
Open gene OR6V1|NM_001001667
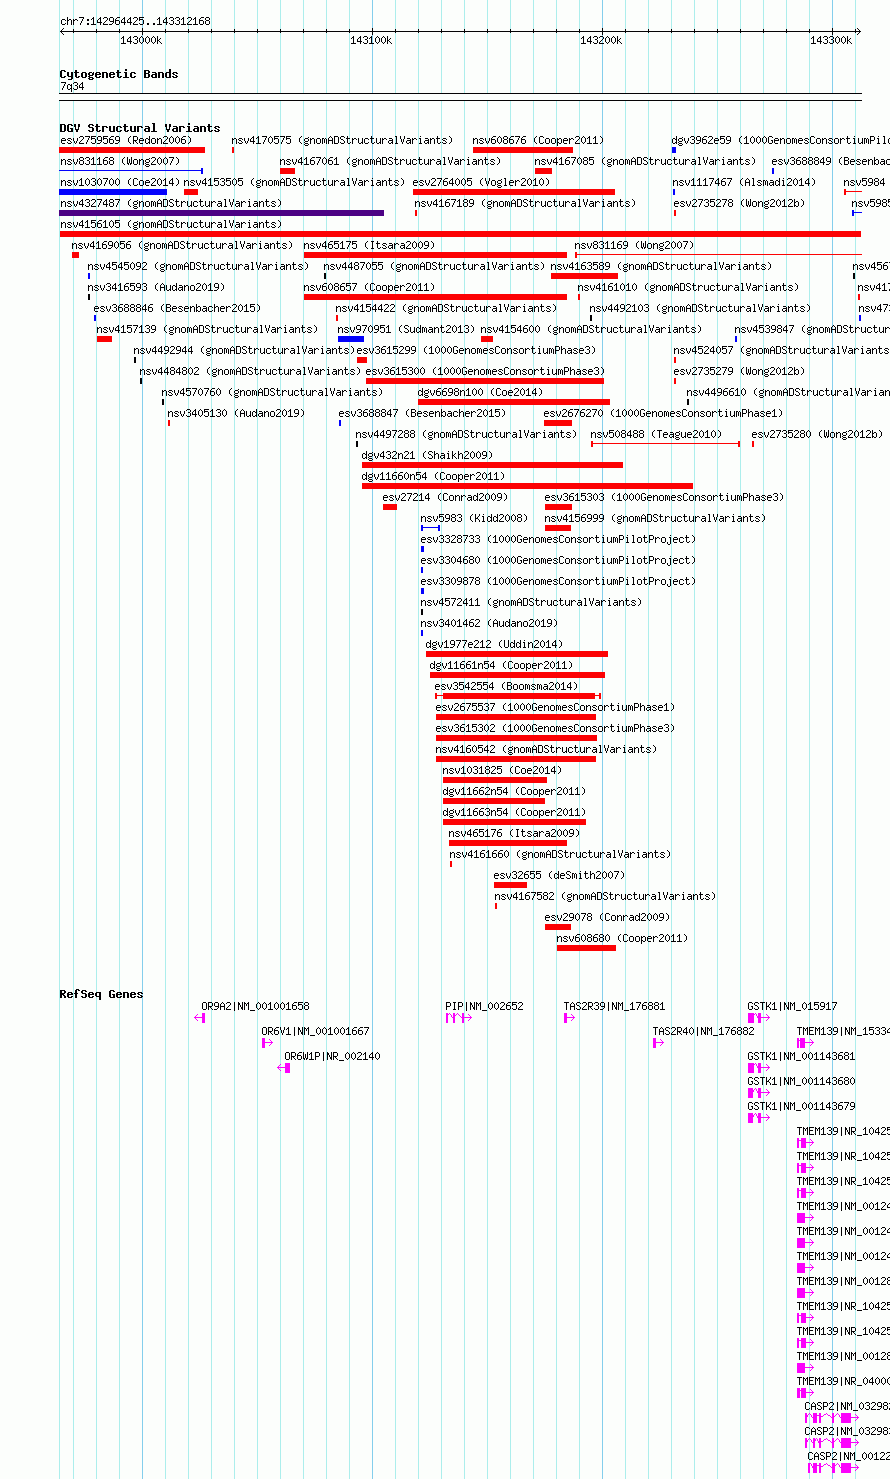[x=315, y=1032]
